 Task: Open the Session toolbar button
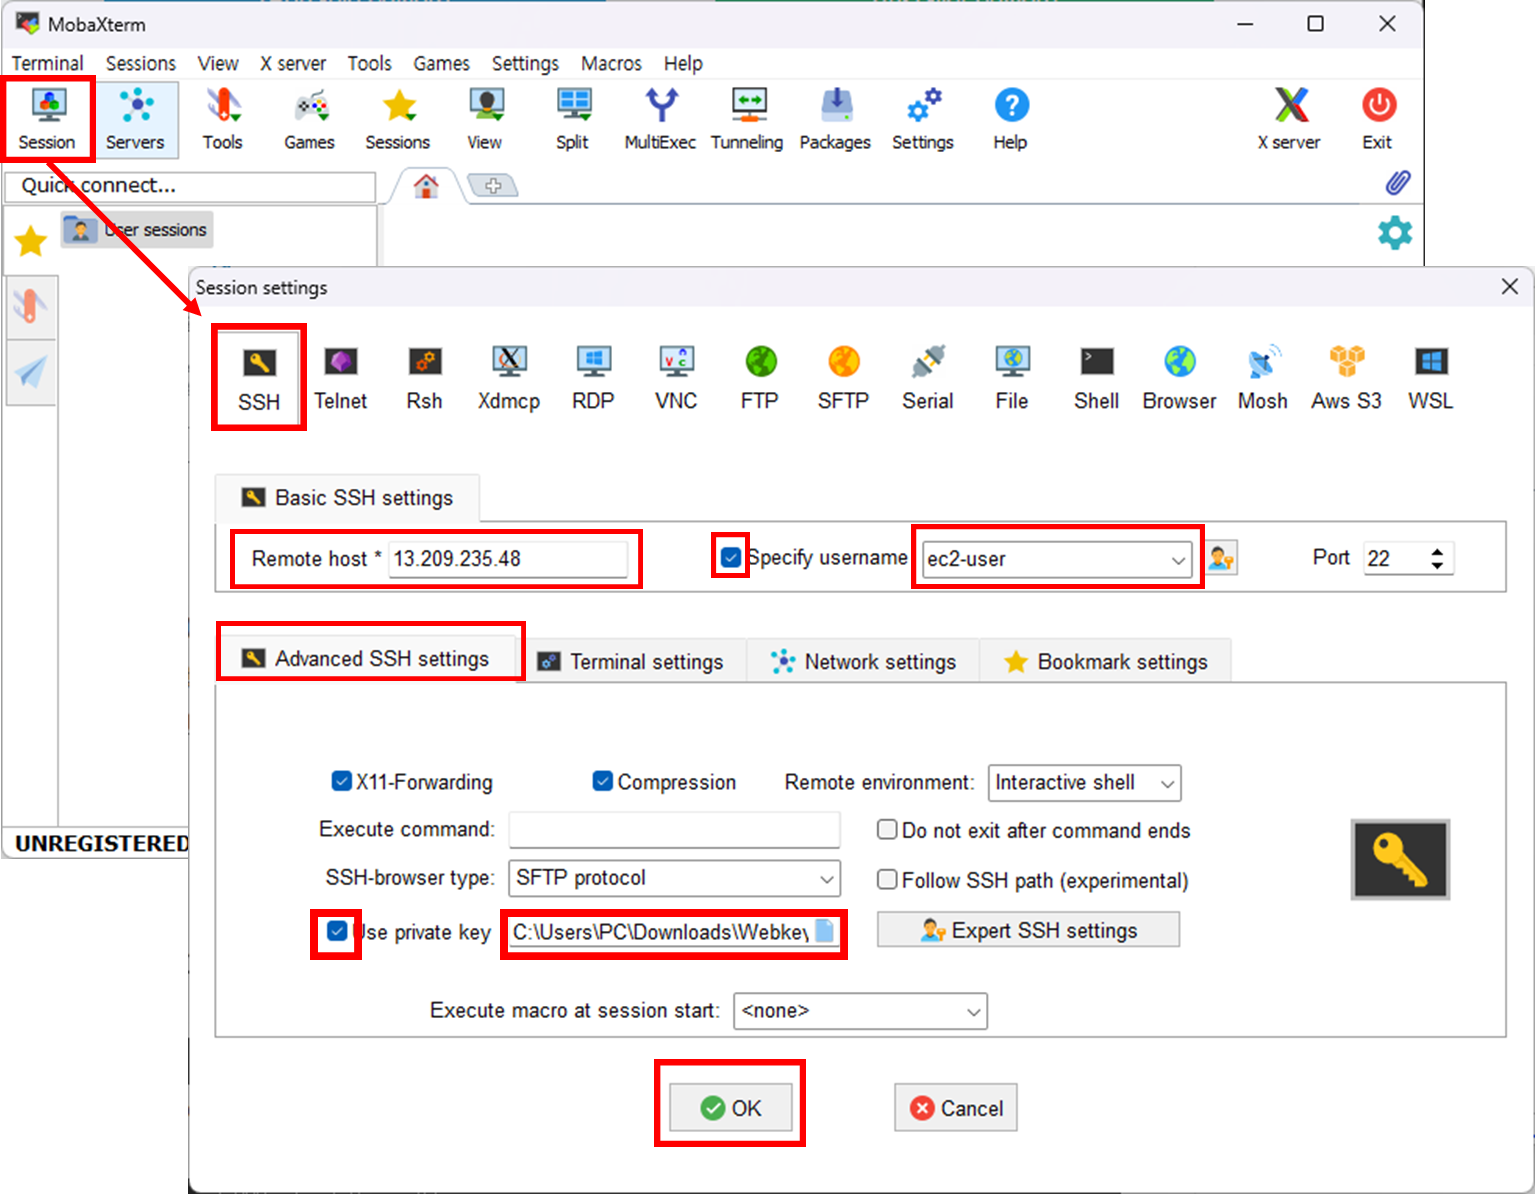coord(47,119)
